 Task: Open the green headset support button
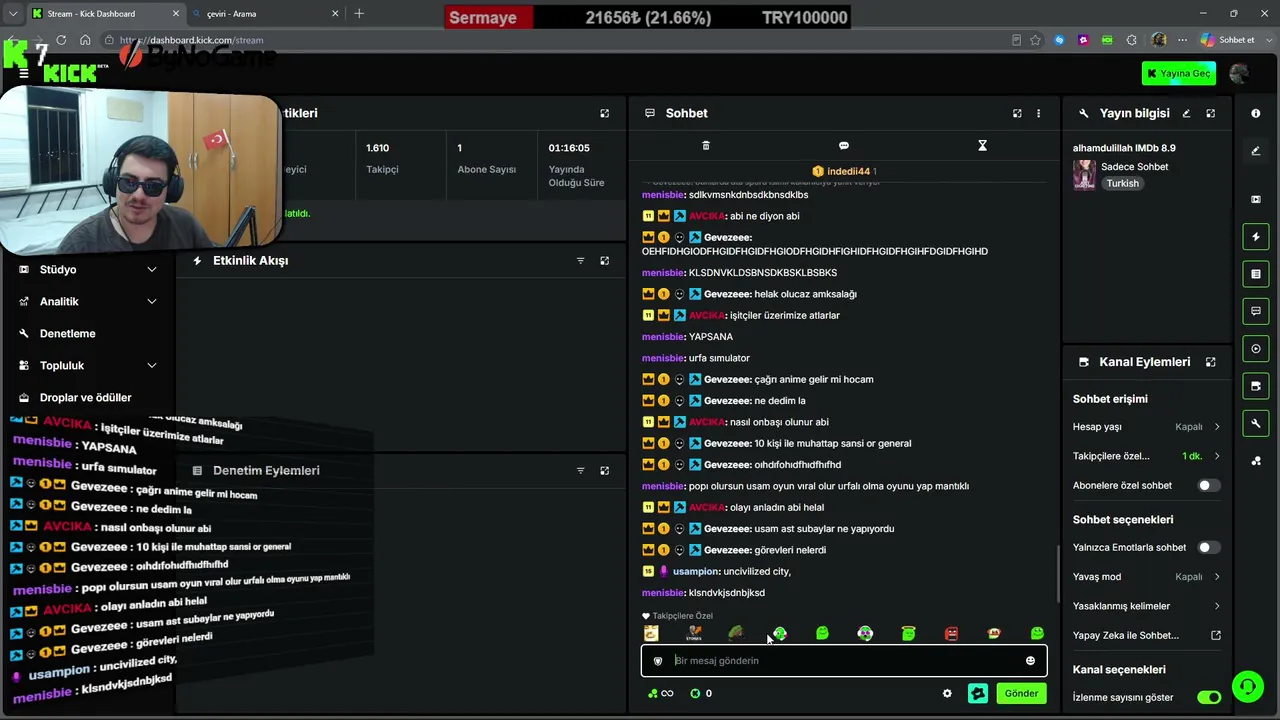pos(1247,687)
